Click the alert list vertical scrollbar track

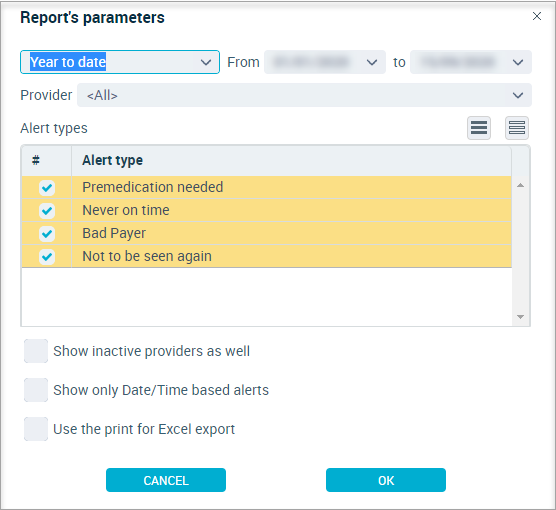tap(520, 251)
